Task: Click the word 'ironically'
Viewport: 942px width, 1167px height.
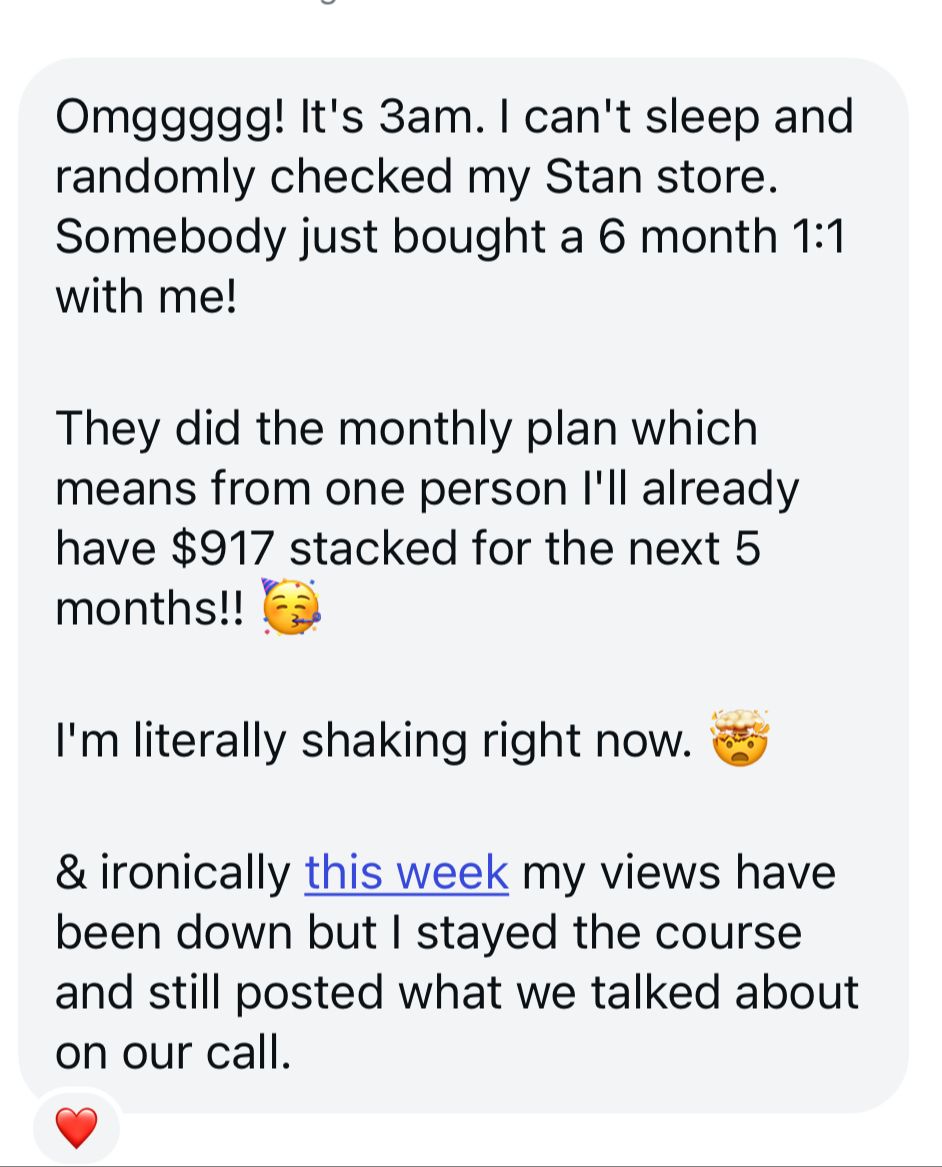Action: pyautogui.click(x=195, y=874)
